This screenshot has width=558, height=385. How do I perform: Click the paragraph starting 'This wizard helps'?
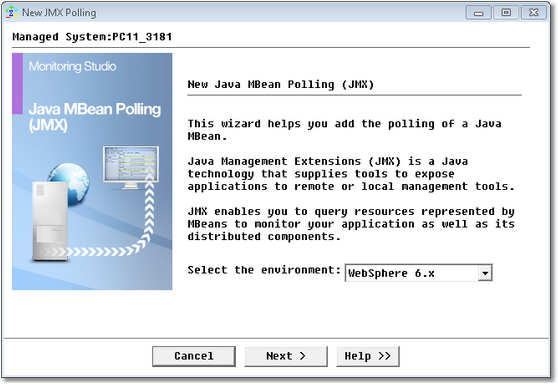pyautogui.click(x=344, y=130)
